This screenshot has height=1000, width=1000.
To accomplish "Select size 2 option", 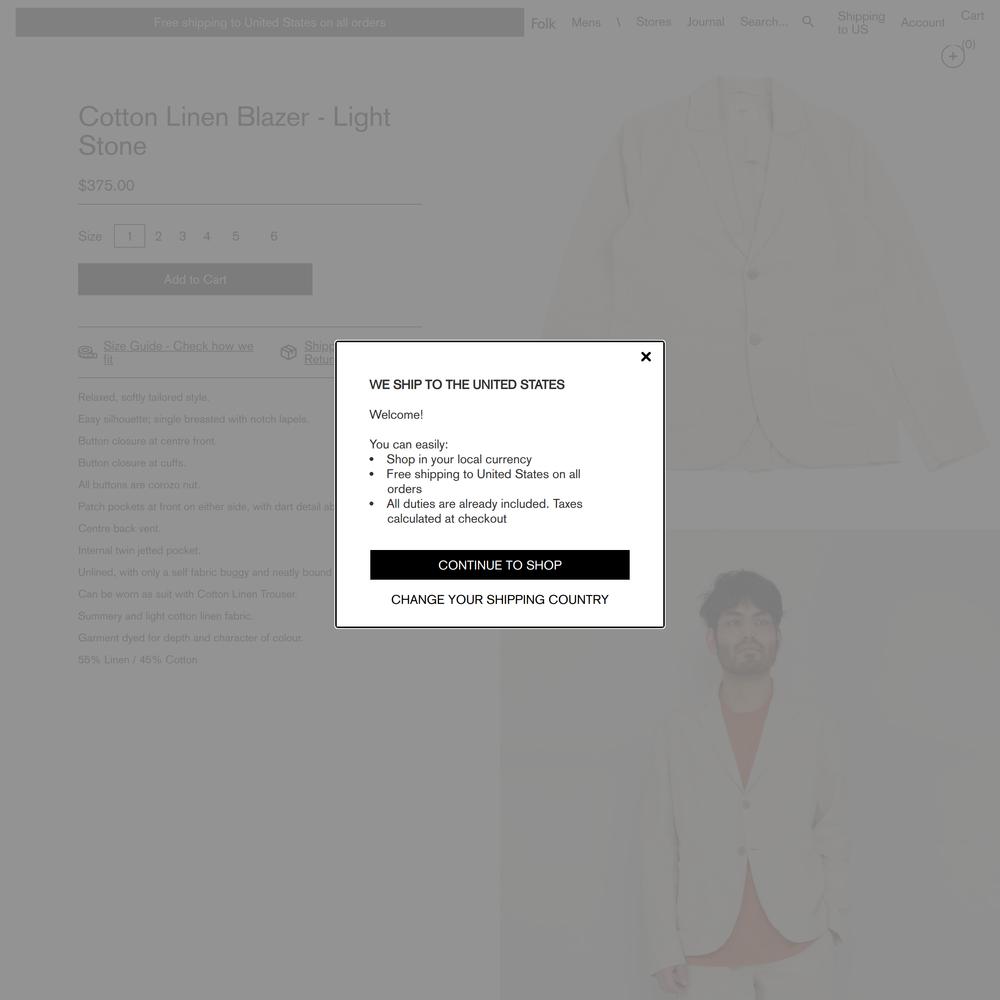I will (x=158, y=236).
